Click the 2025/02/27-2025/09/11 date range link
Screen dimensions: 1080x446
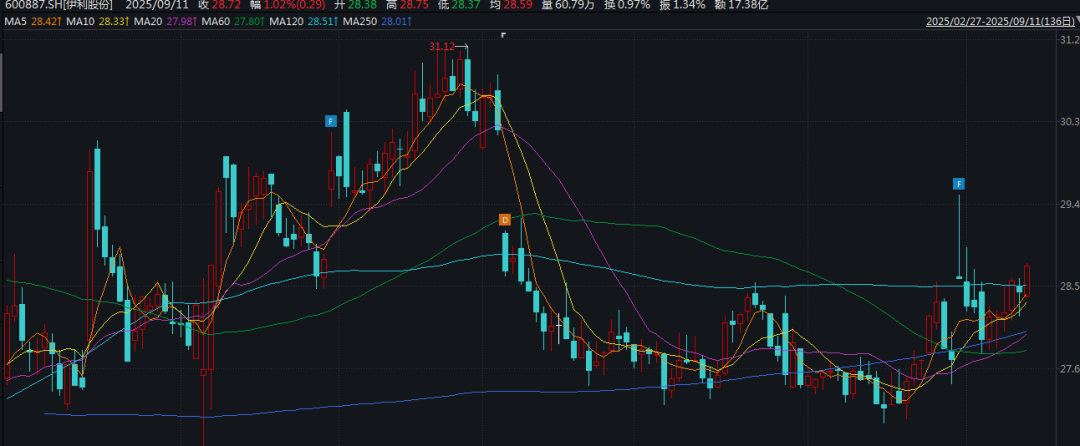coord(999,21)
